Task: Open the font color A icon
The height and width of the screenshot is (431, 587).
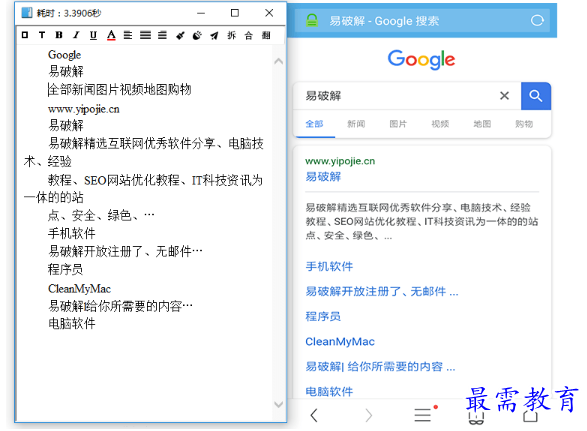Action: tap(111, 35)
